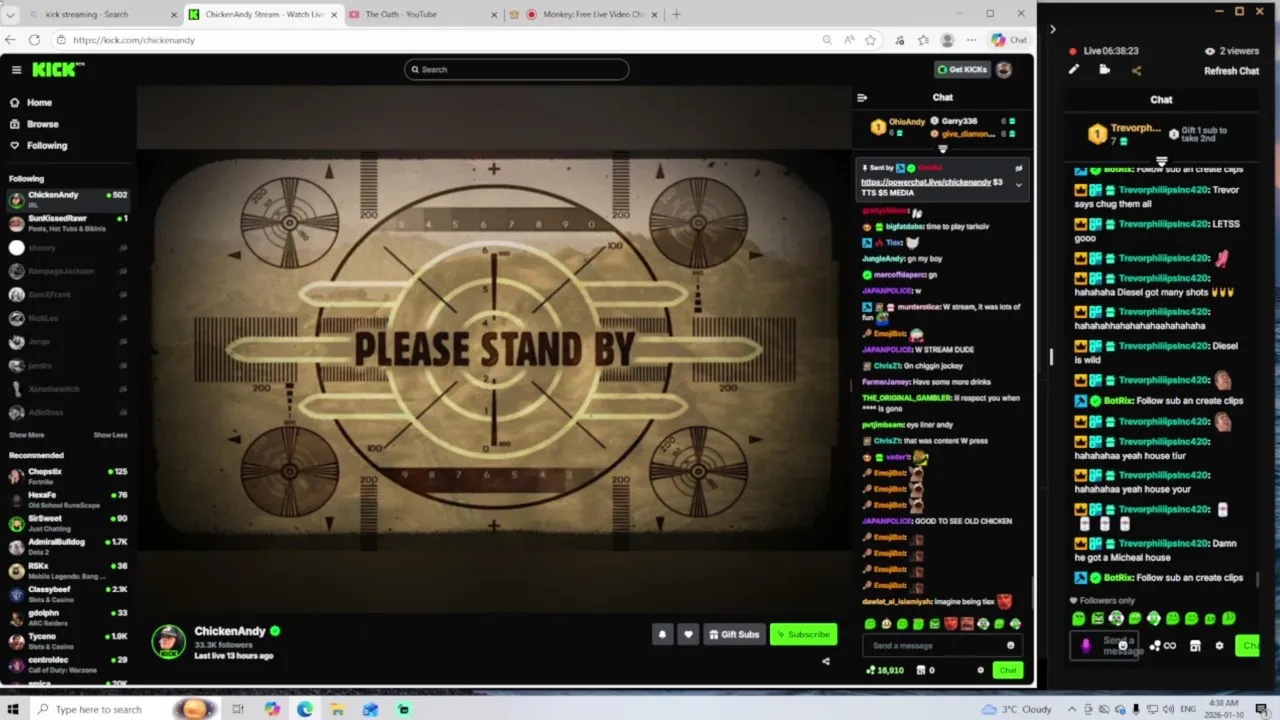Click Get KICKs button
Screen dimensions: 1280x720
click(x=962, y=69)
